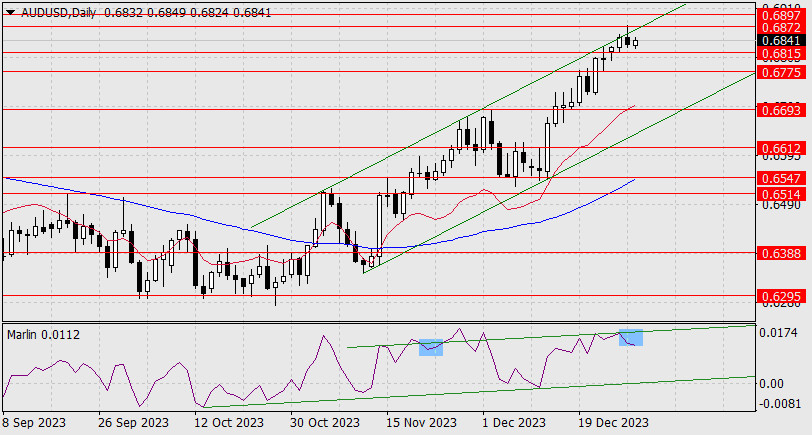This screenshot has height=435, width=812.
Task: Select the 0.00 Marlin scale value
Action: [x=771, y=384]
